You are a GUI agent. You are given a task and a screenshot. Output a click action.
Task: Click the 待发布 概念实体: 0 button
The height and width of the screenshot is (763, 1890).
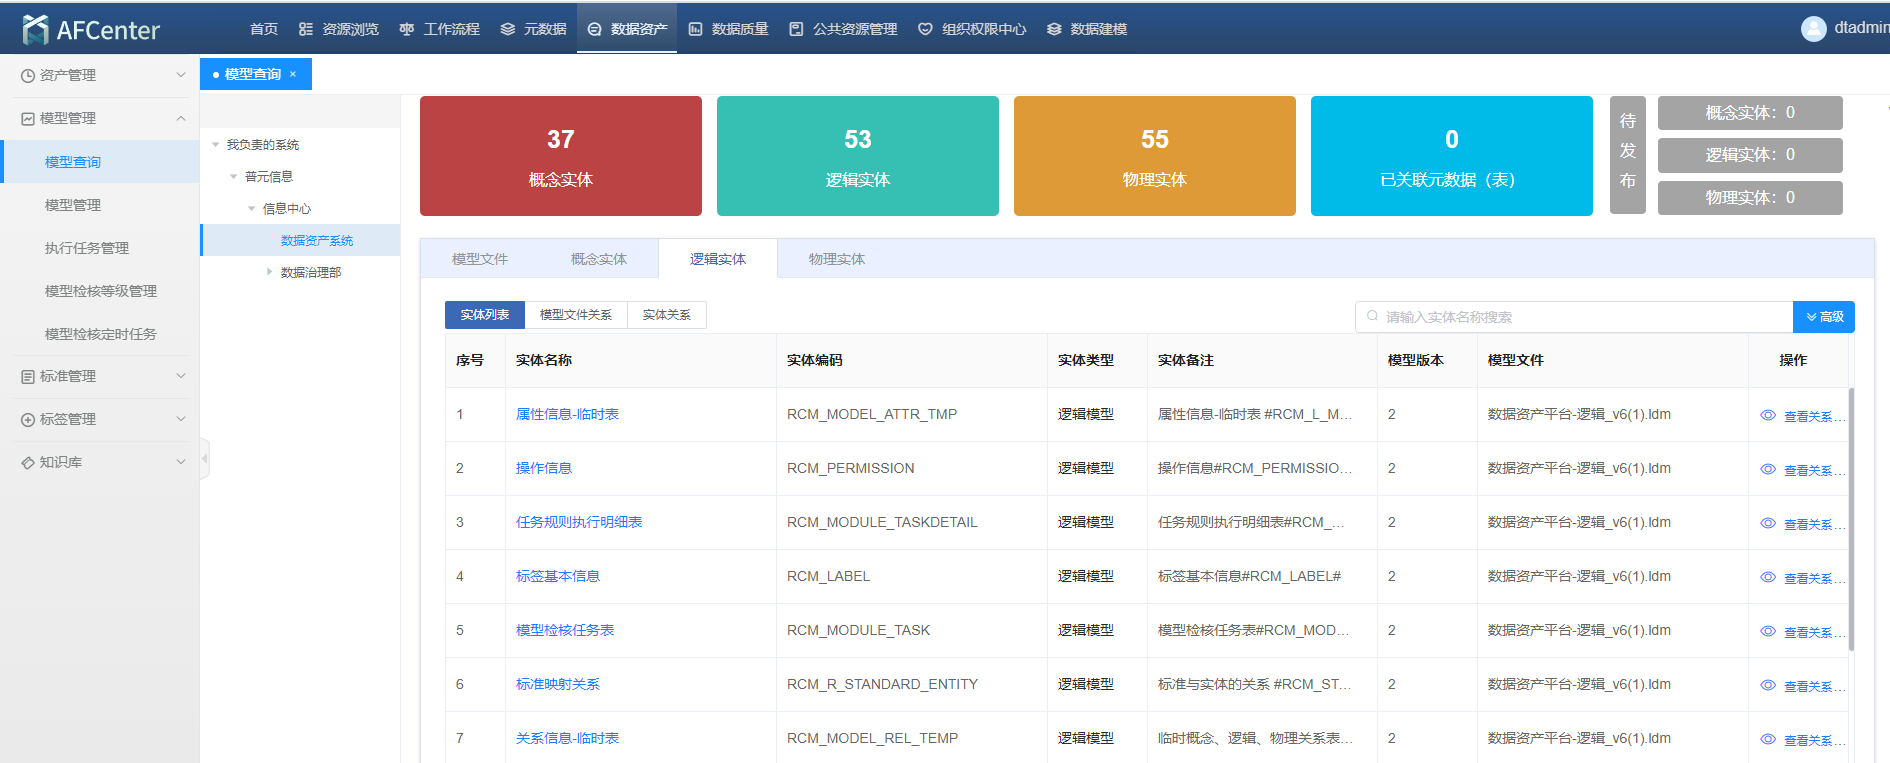click(x=1750, y=113)
